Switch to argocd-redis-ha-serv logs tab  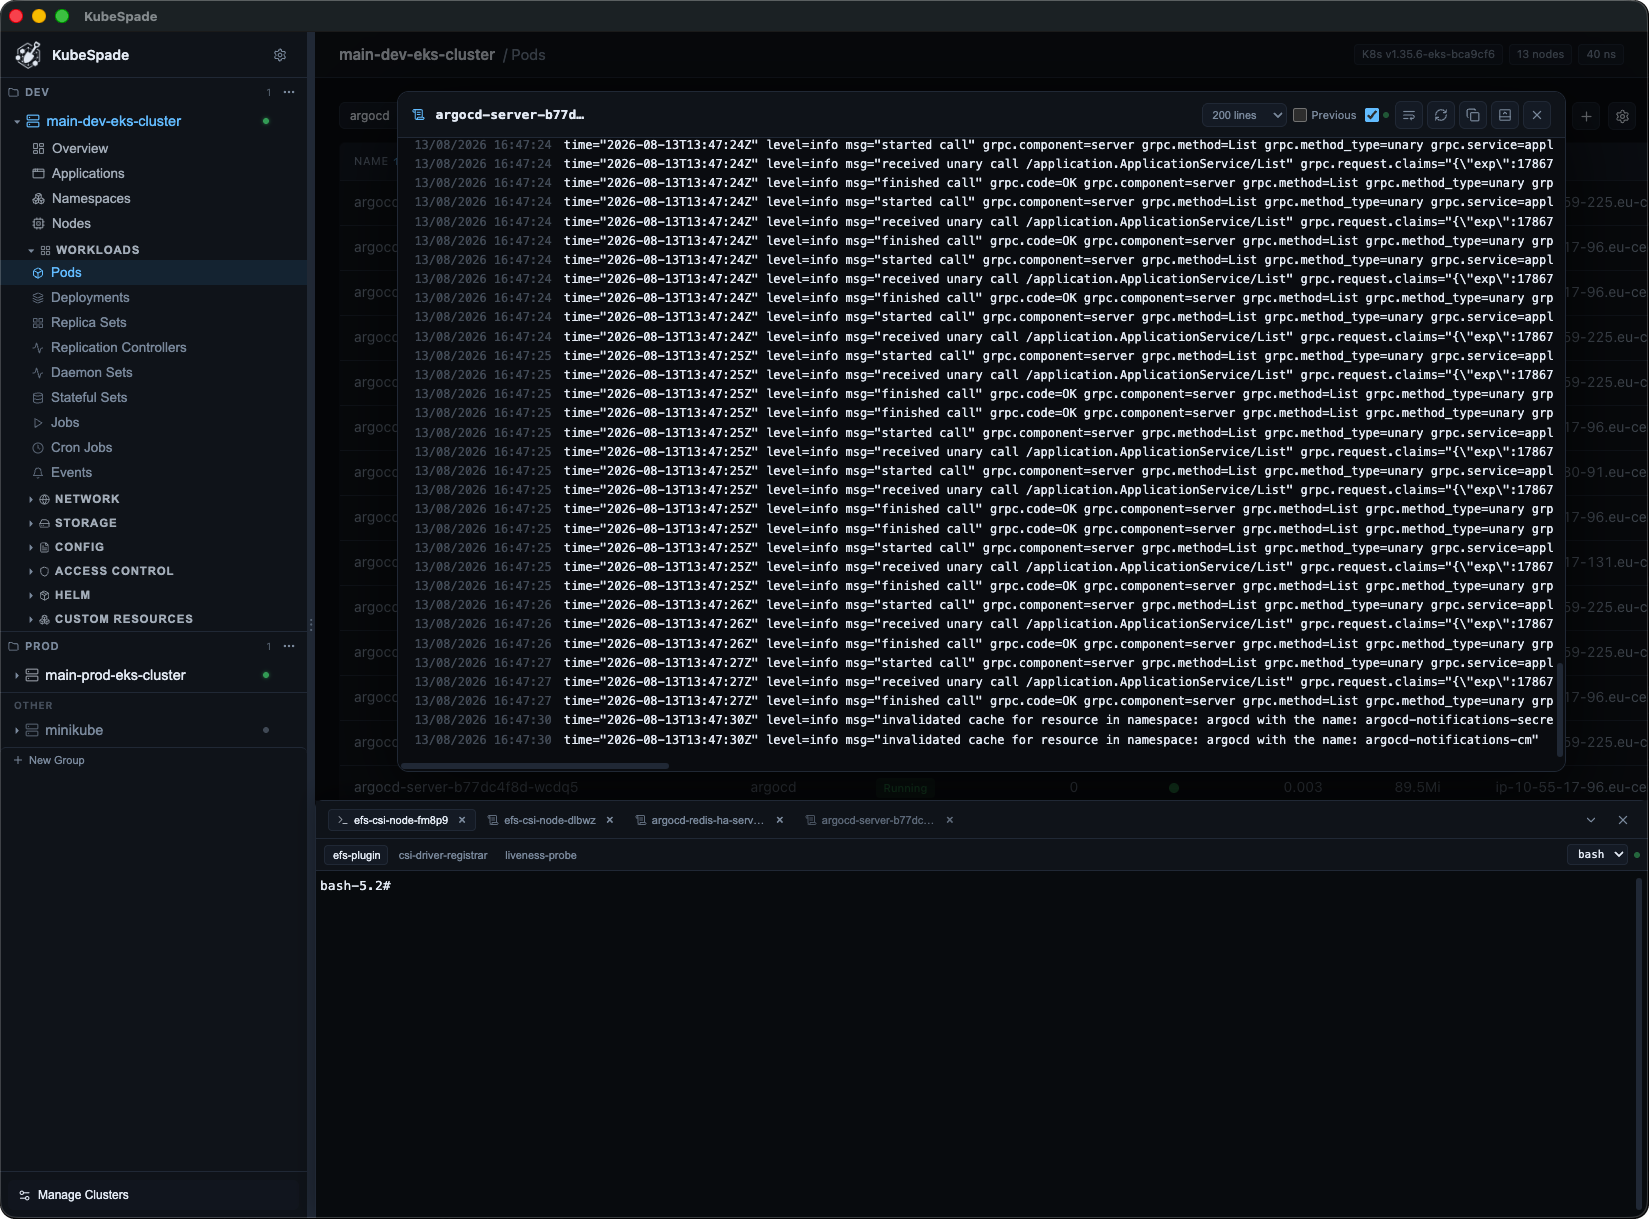[x=708, y=820]
